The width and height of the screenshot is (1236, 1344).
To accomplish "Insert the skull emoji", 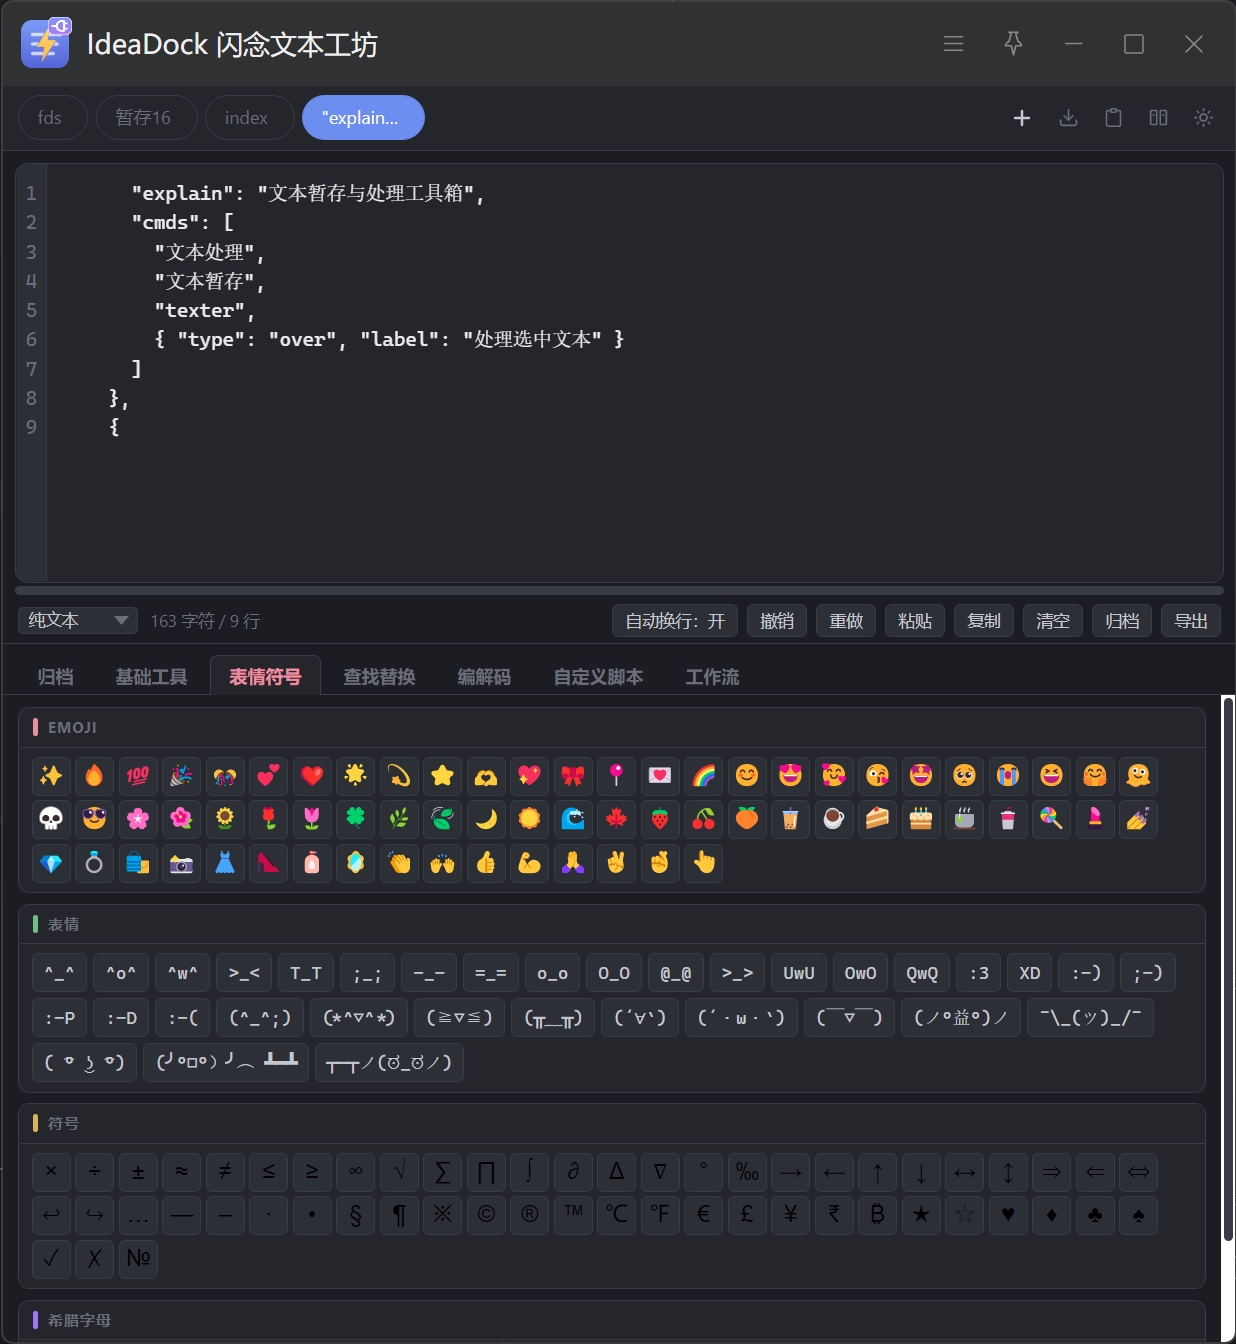I will pyautogui.click(x=51, y=819).
